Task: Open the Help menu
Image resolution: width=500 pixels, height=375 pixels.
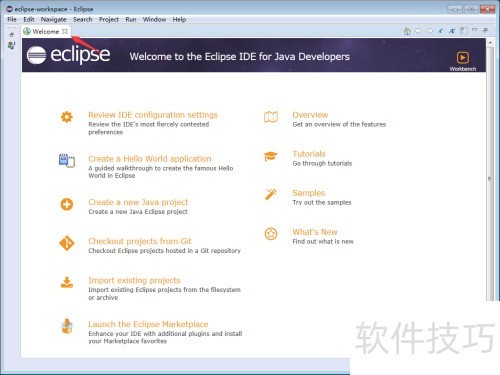Action: [179, 19]
